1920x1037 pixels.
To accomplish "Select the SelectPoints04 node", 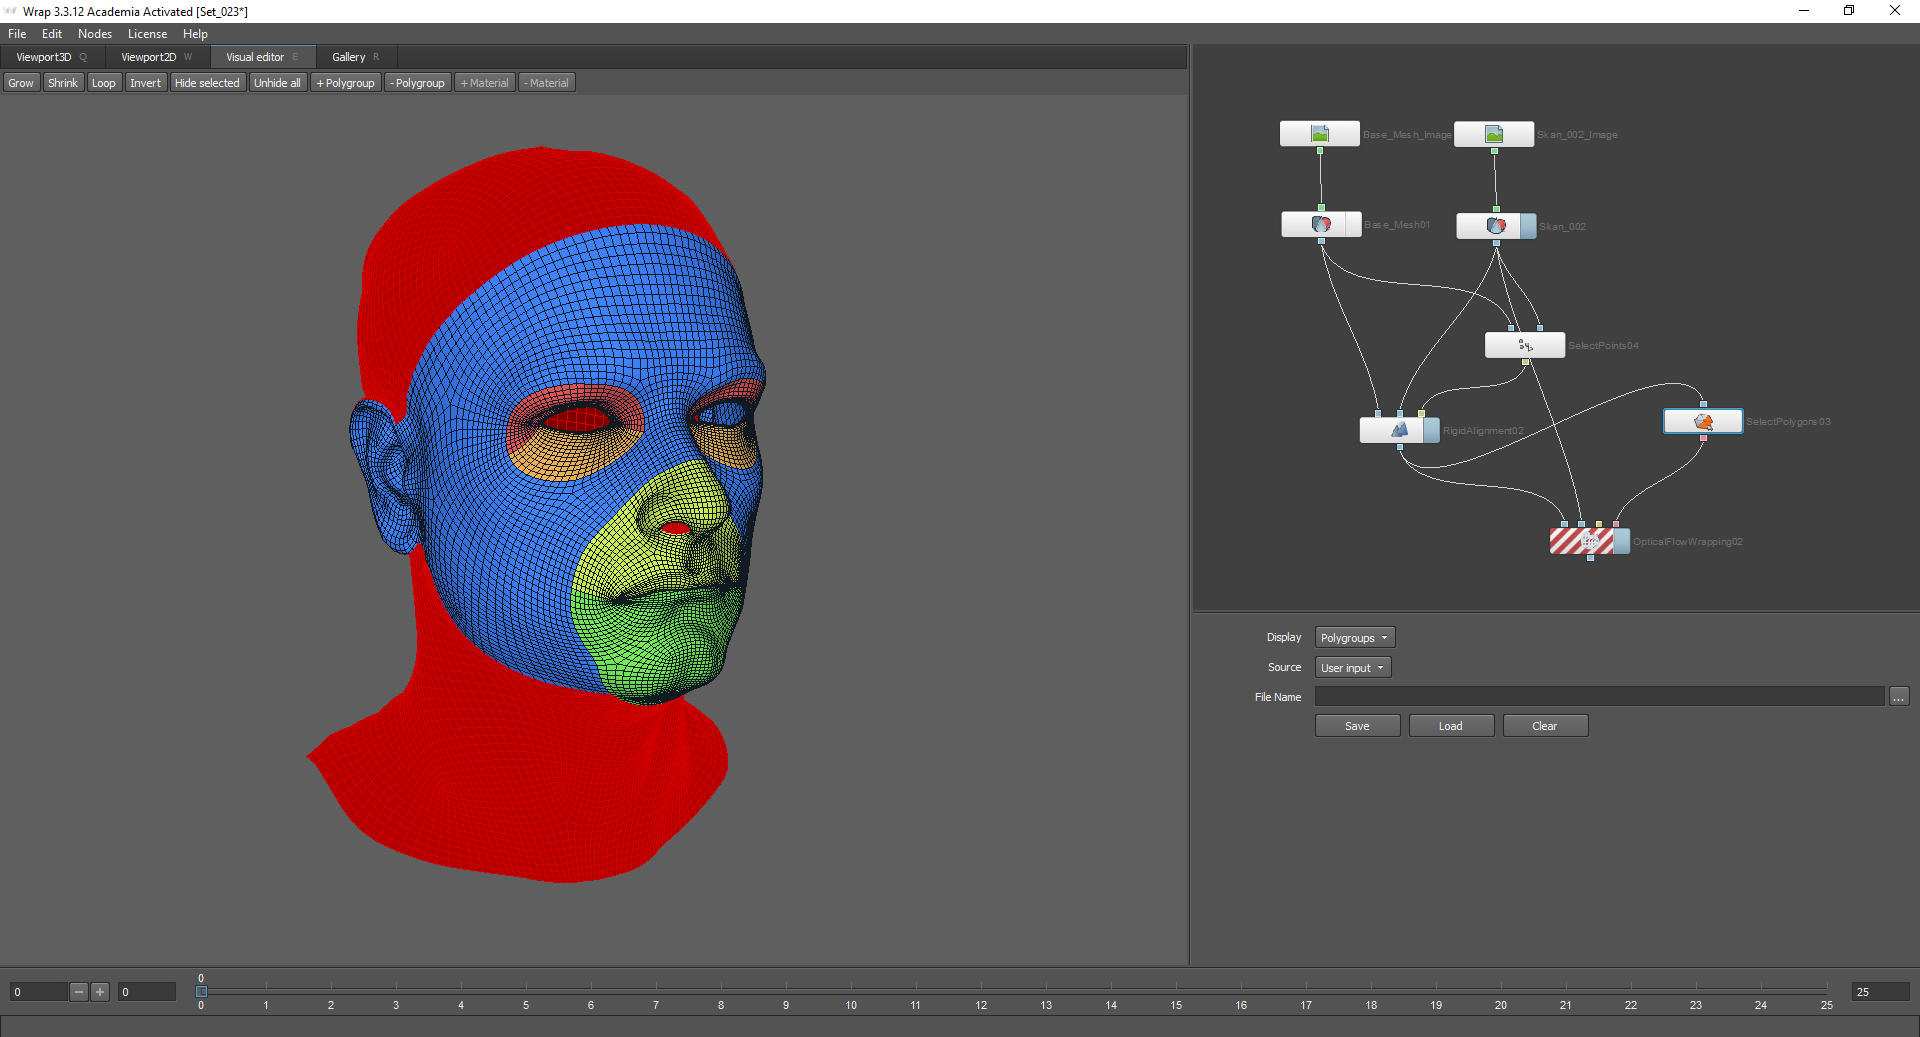I will (1524, 345).
